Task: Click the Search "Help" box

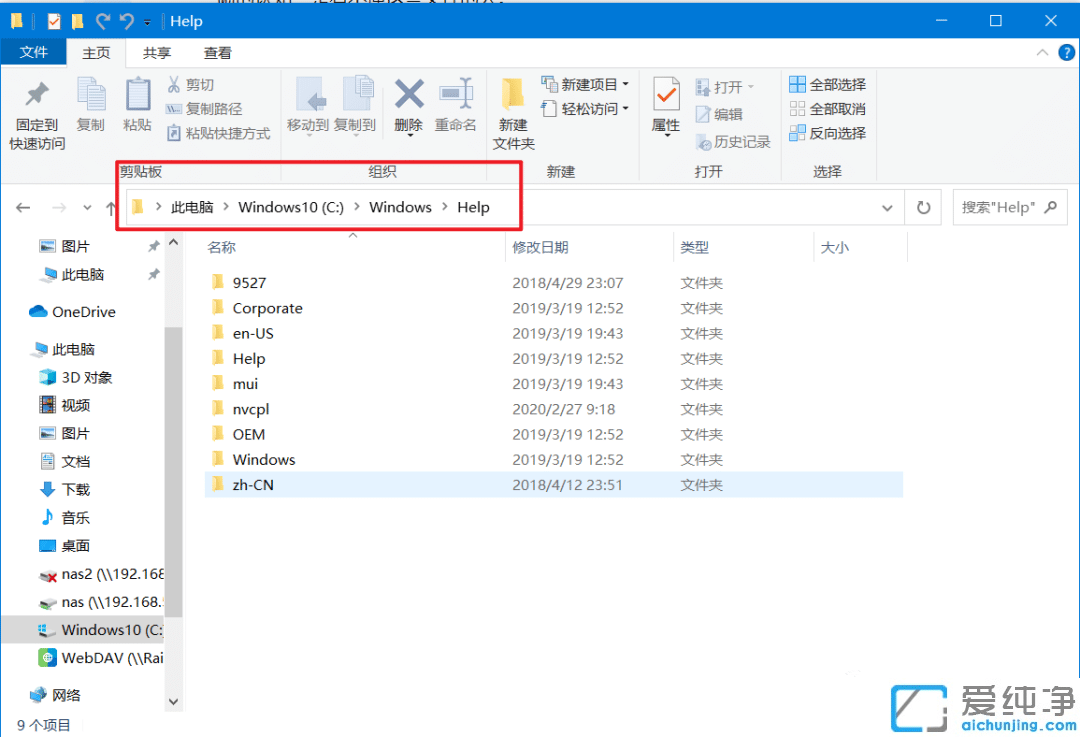Action: pyautogui.click(x=1009, y=207)
